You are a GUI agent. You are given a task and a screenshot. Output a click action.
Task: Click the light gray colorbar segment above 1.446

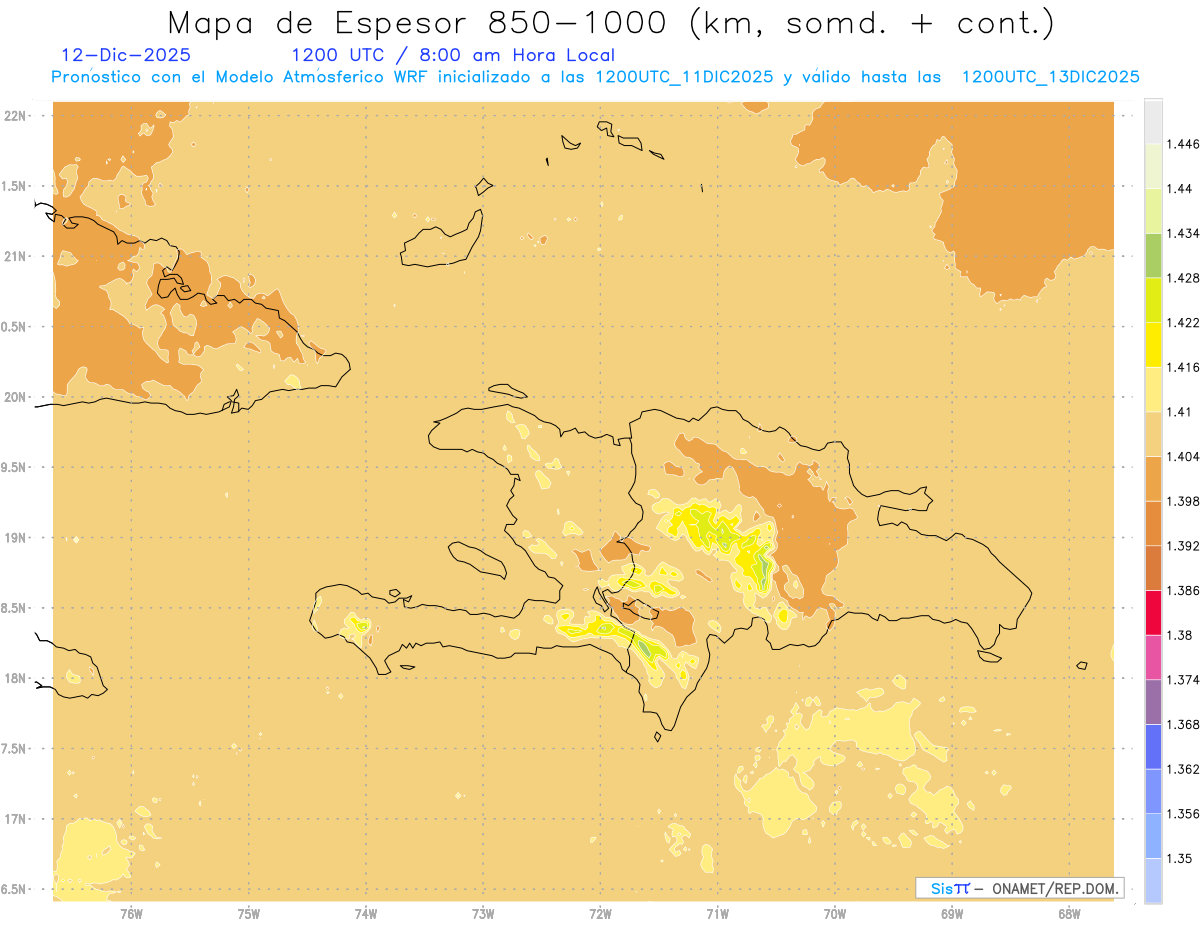point(1153,121)
